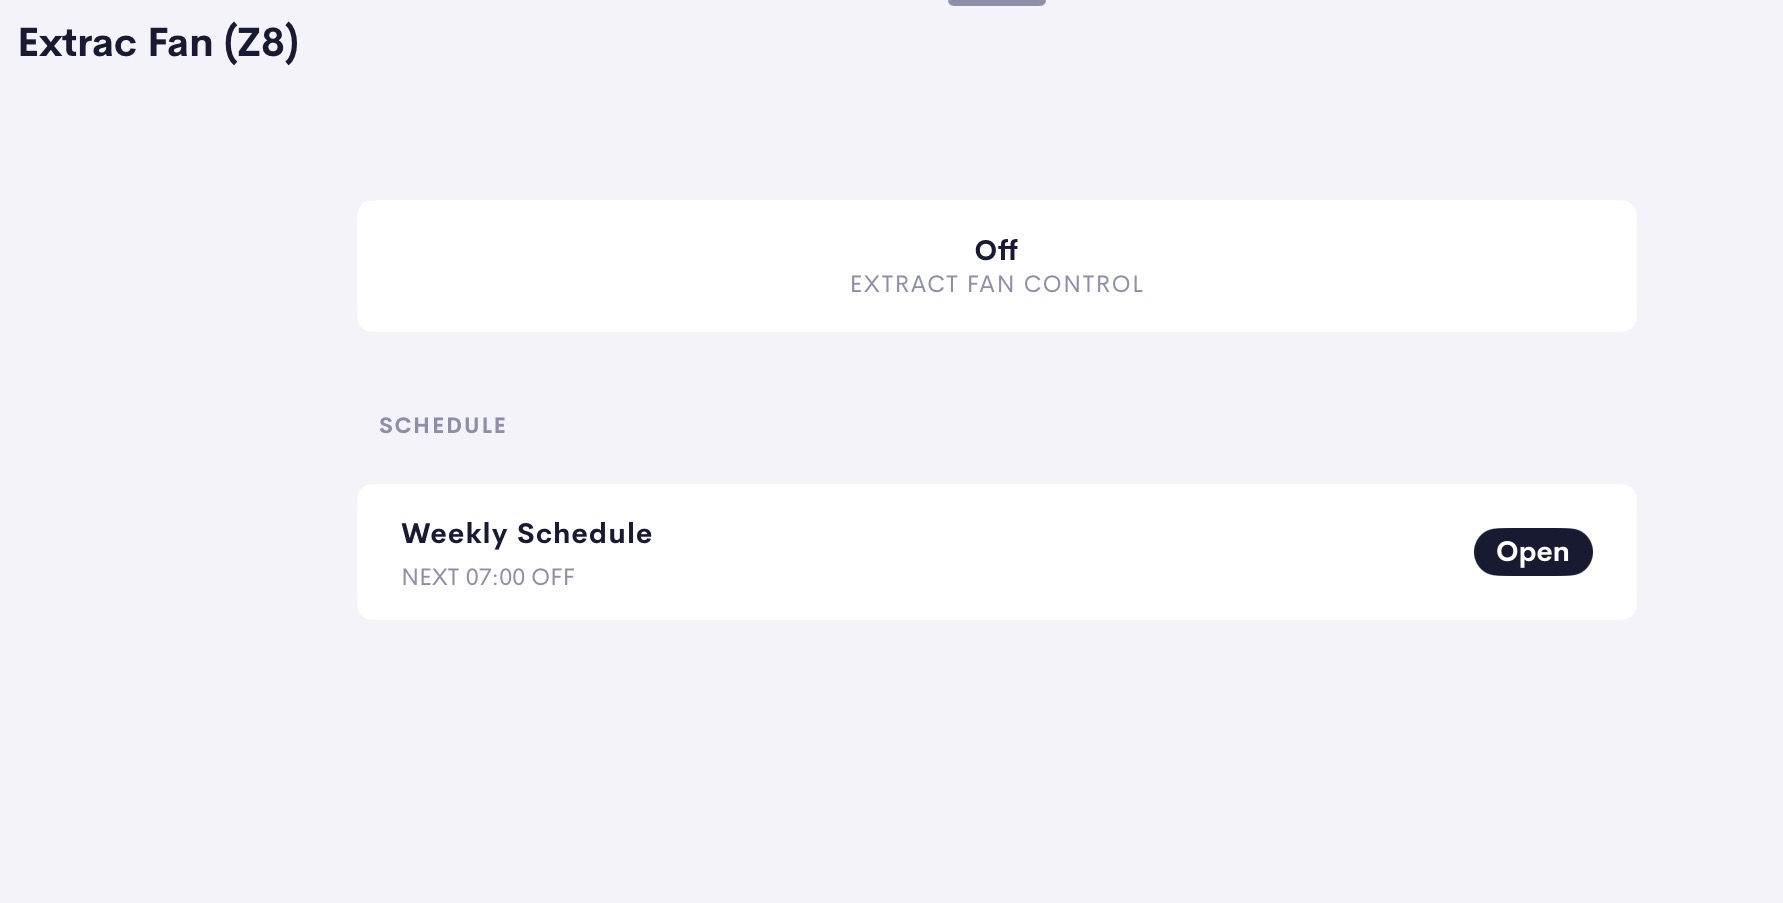Toggle the fan state showing Off
The height and width of the screenshot is (903, 1783).
coord(996,250)
